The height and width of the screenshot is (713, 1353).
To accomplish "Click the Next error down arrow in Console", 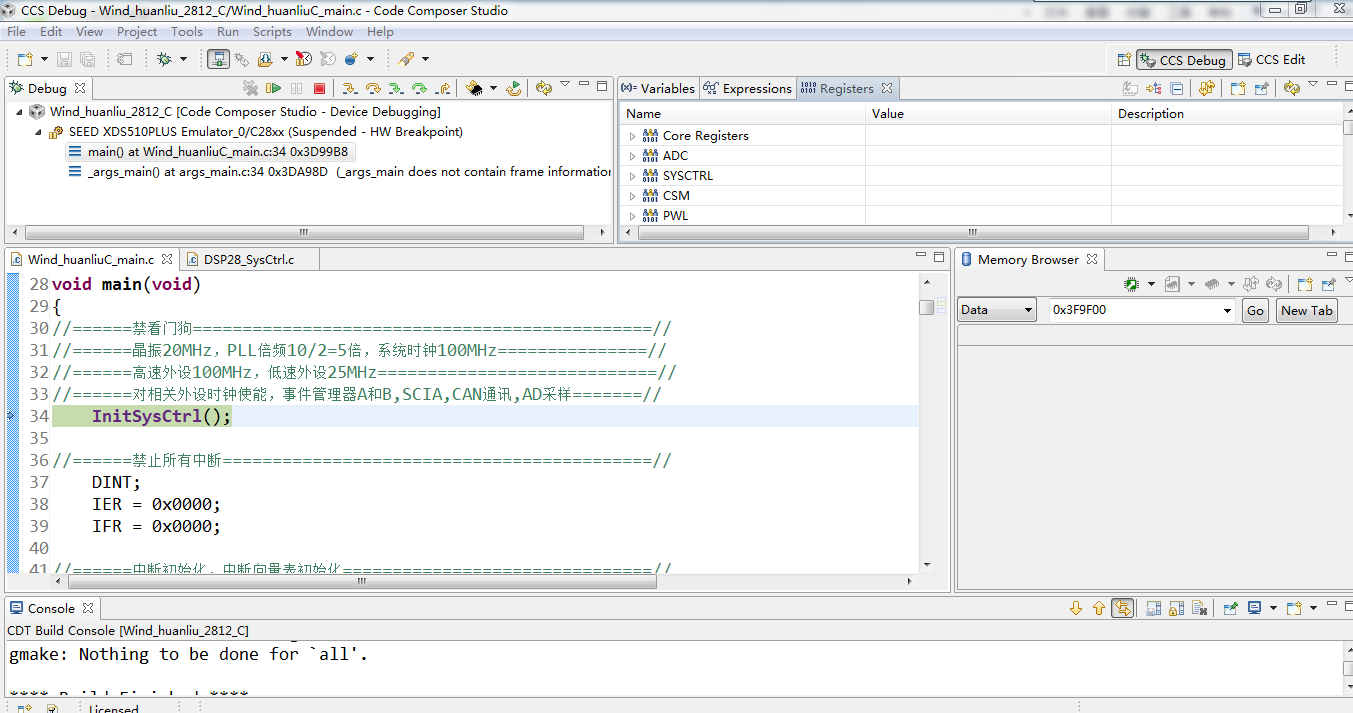I will 1076,608.
